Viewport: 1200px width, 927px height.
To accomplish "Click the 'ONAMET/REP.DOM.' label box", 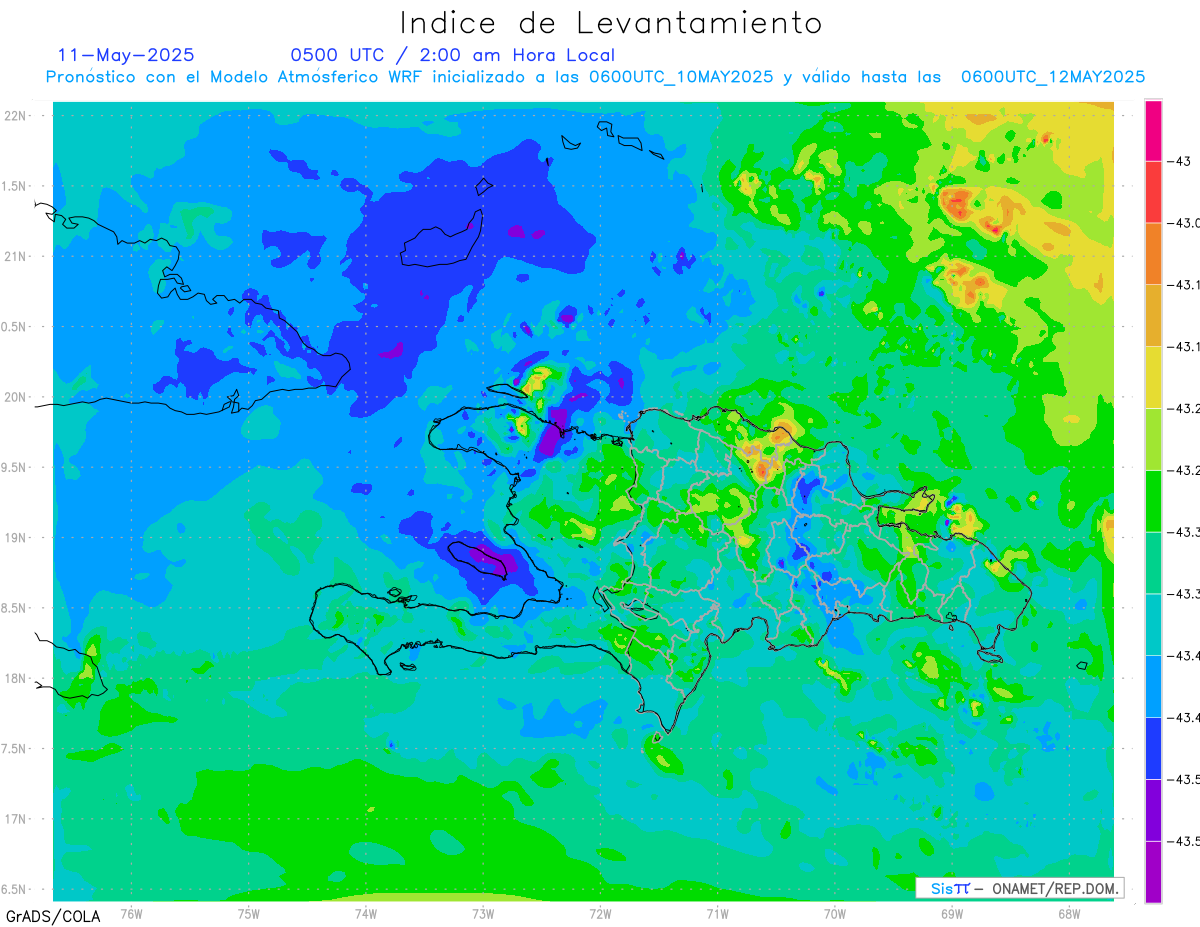I will (1019, 888).
